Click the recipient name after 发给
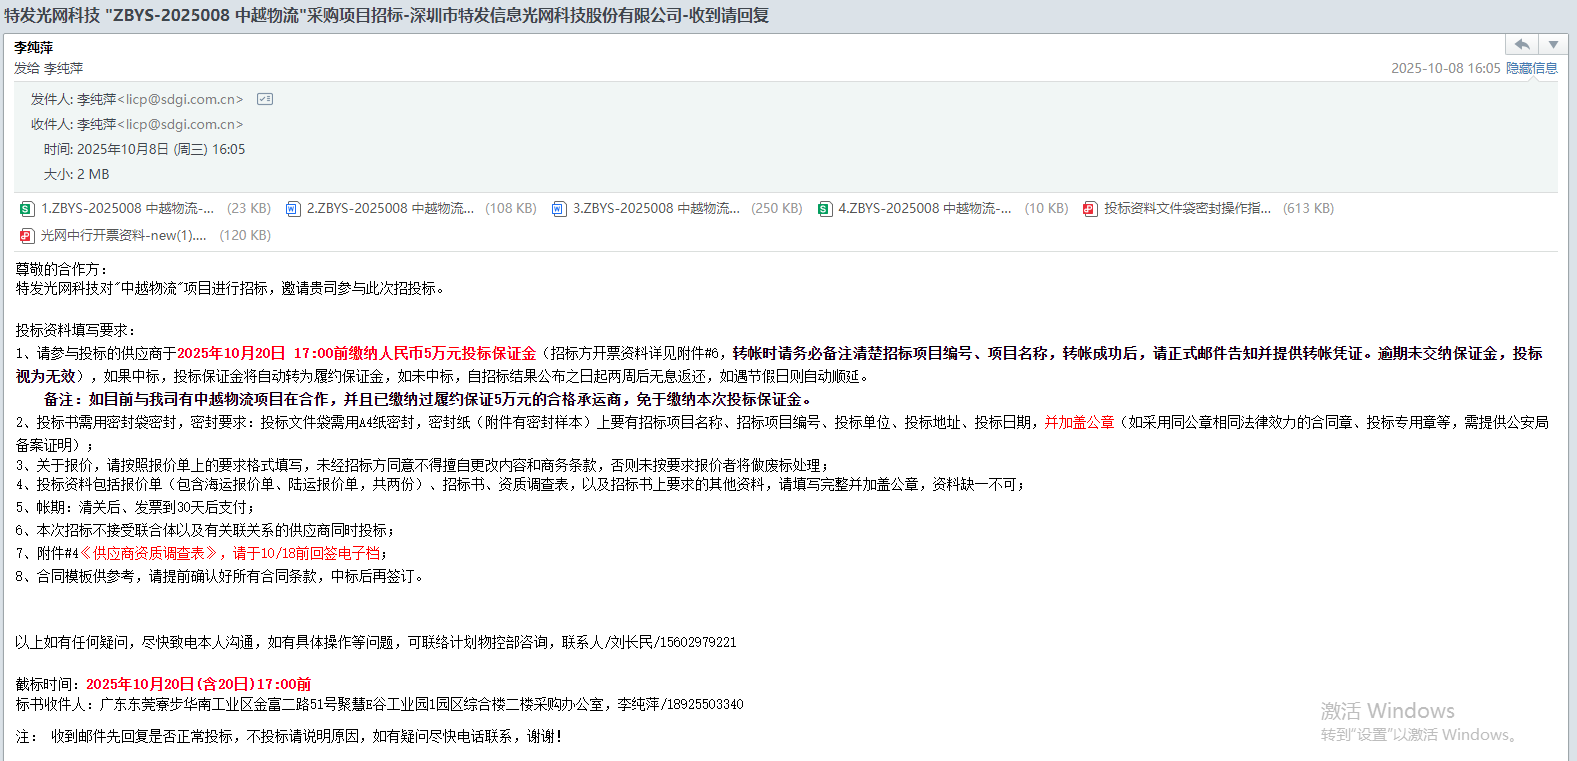This screenshot has width=1577, height=761. (x=64, y=69)
